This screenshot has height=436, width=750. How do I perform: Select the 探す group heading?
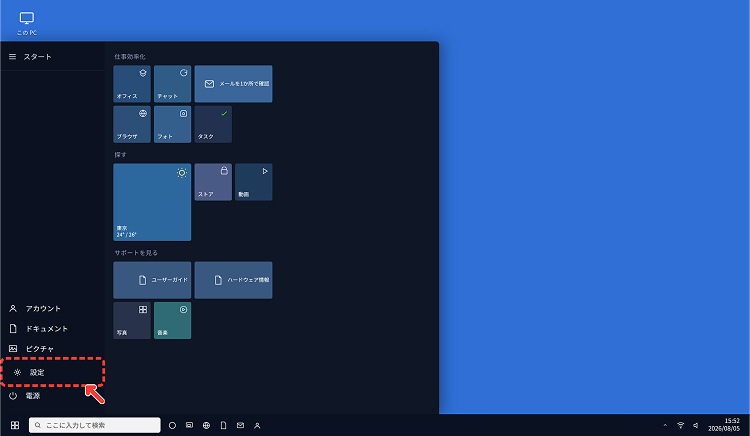(120, 155)
